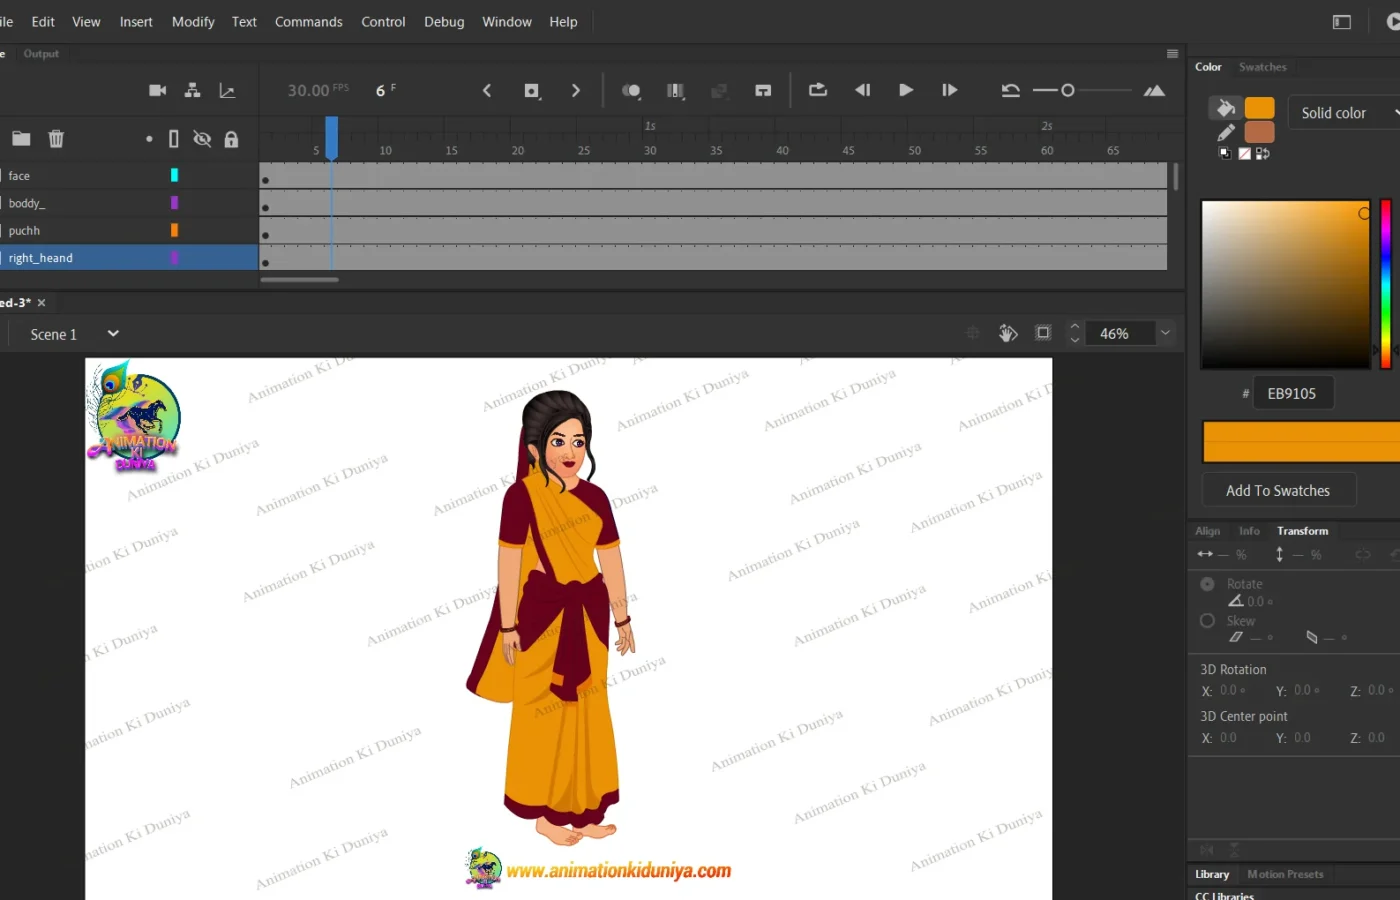Click the Add To Swatches button
The height and width of the screenshot is (900, 1400).
tap(1278, 490)
